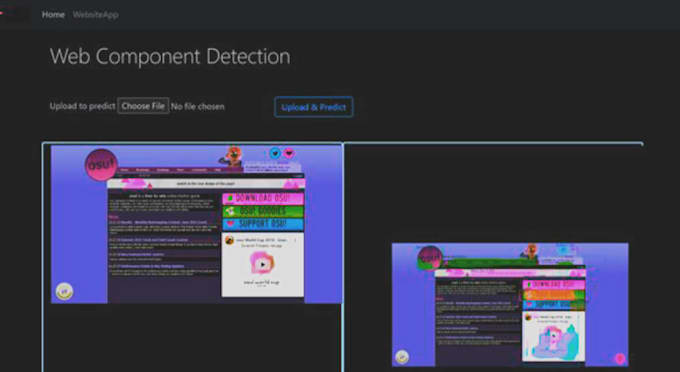Click the mascot character in left image header
680x372 pixels.
point(232,157)
